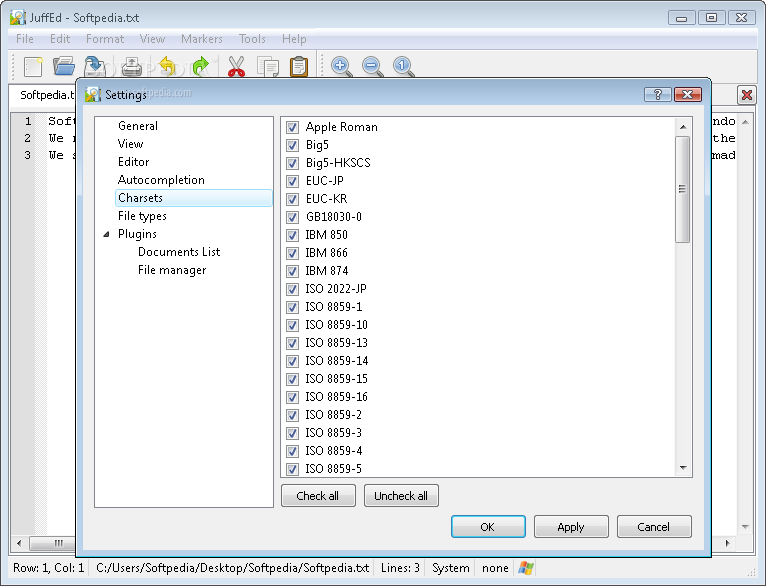Click the System status bar entry

point(450,568)
